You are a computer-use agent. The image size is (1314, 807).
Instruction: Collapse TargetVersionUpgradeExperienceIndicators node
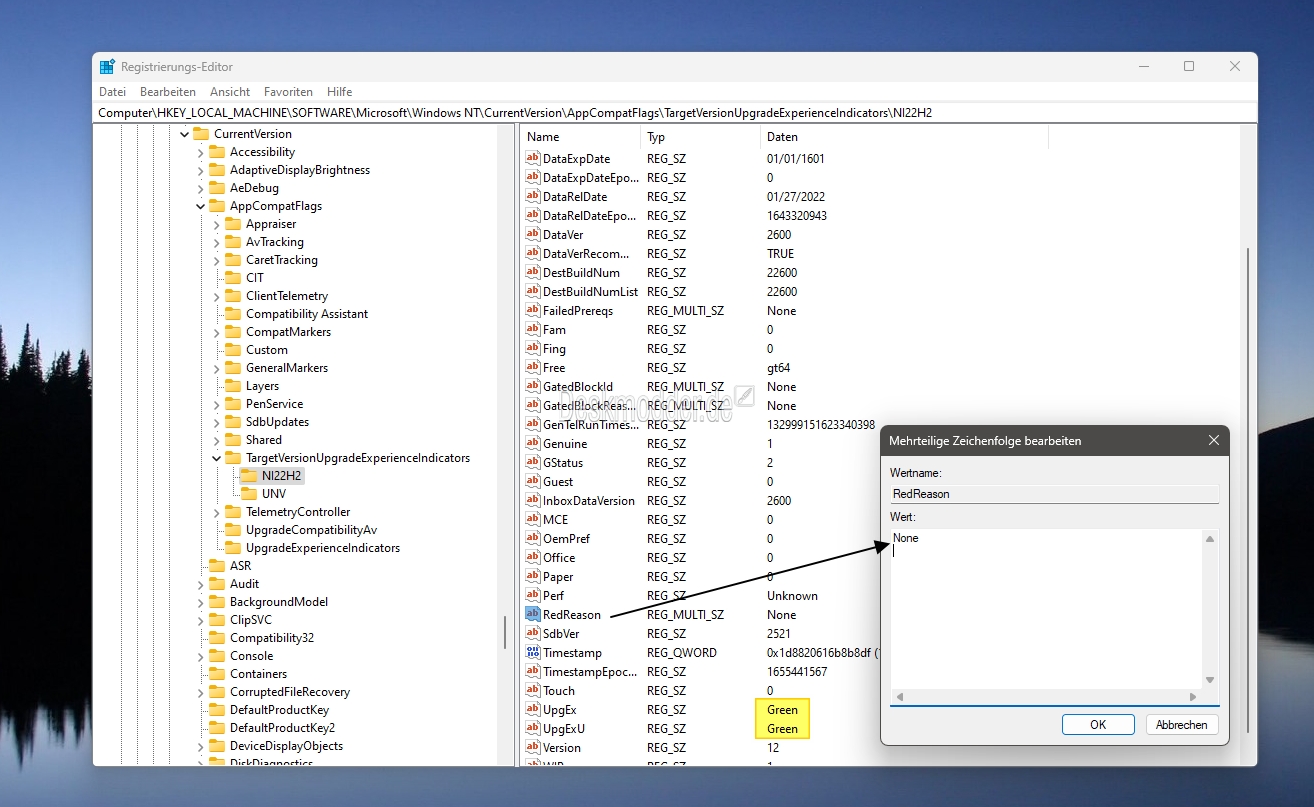217,458
